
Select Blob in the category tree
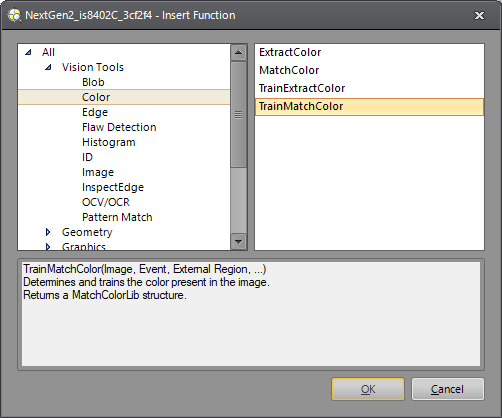click(93, 82)
